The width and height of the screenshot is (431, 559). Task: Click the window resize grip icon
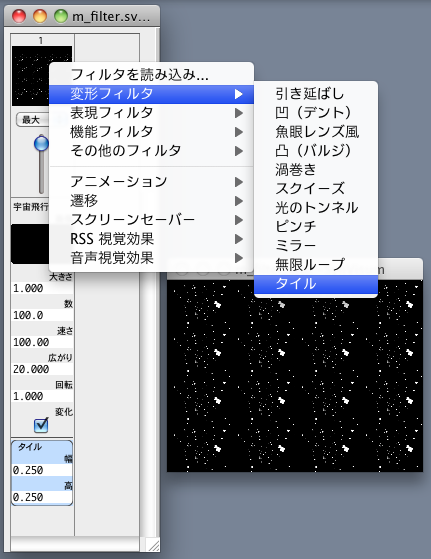pos(153,544)
